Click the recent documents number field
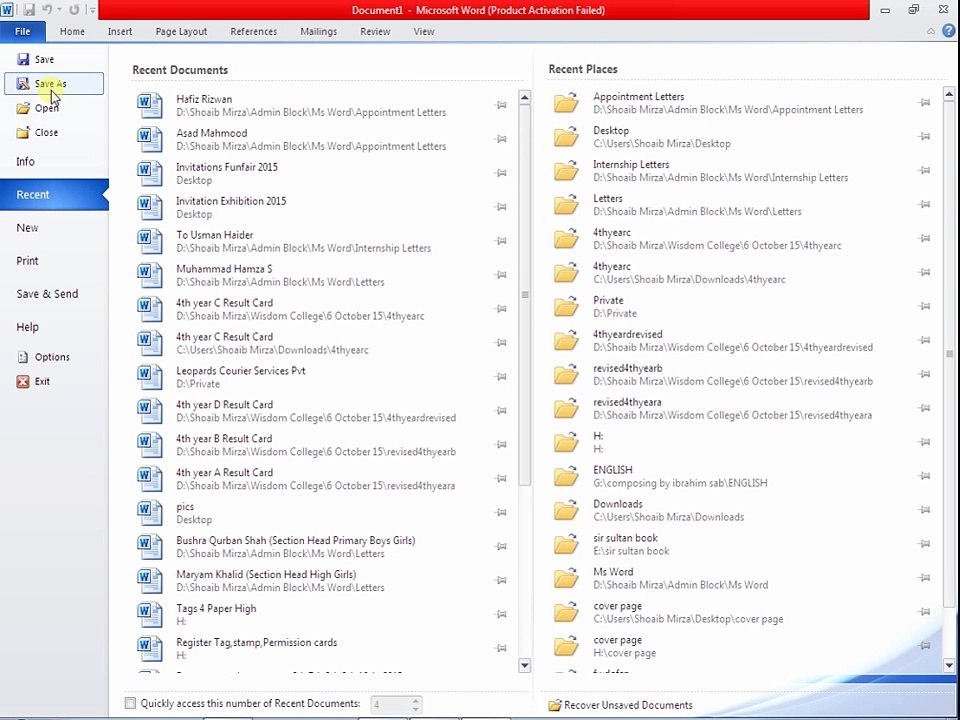960x720 pixels. [390, 705]
